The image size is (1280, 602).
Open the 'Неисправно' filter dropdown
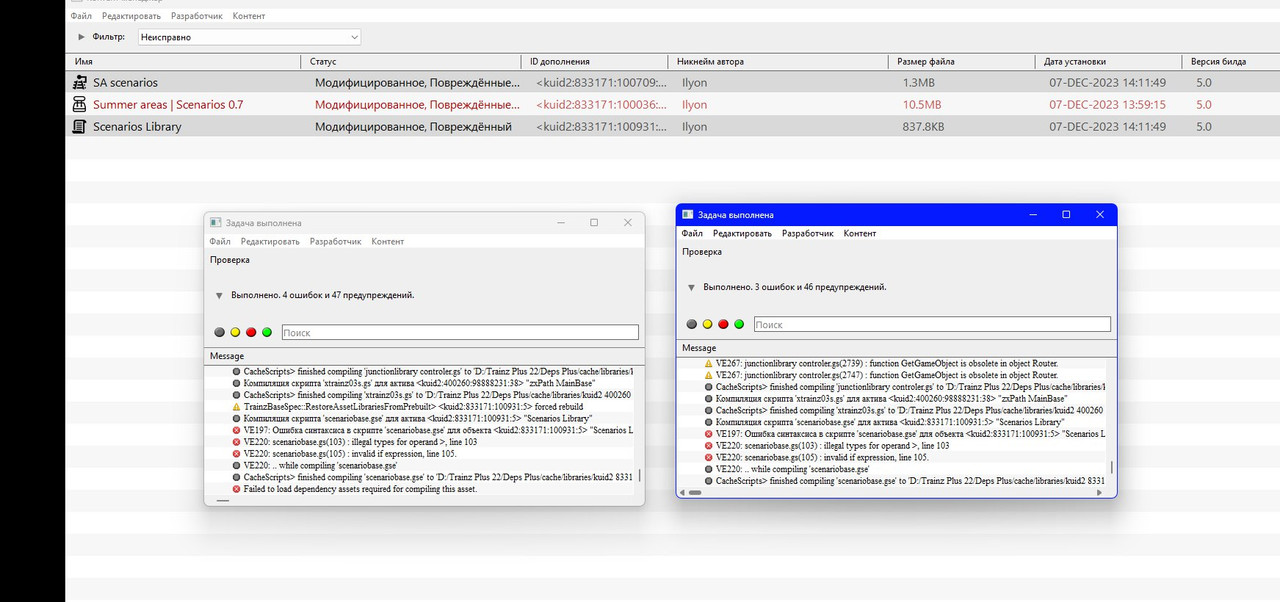[x=249, y=37]
